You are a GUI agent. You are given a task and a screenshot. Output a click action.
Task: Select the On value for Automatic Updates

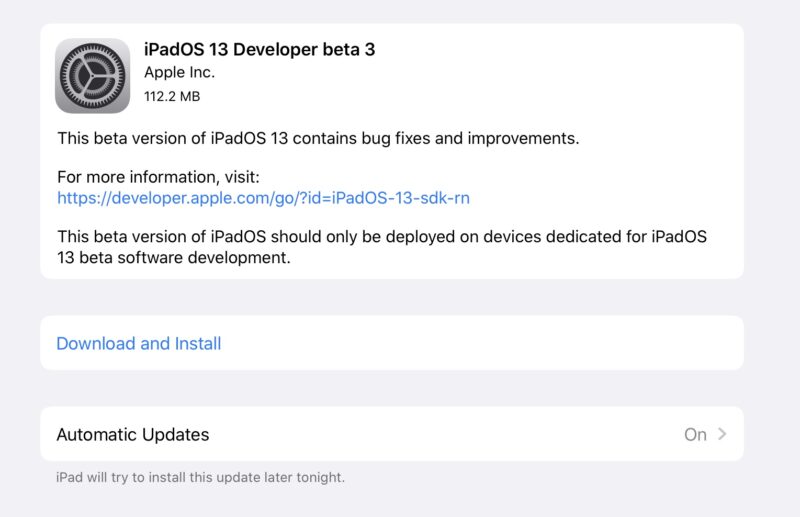(x=695, y=434)
